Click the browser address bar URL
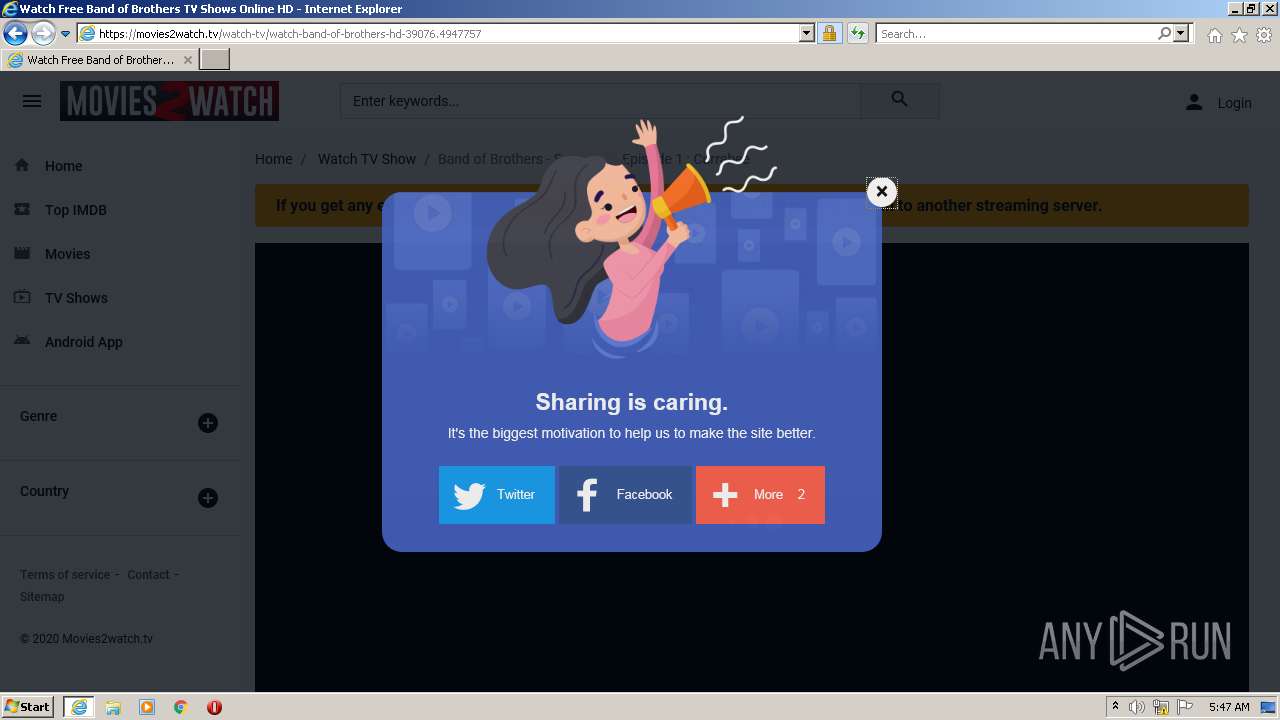 [290, 34]
